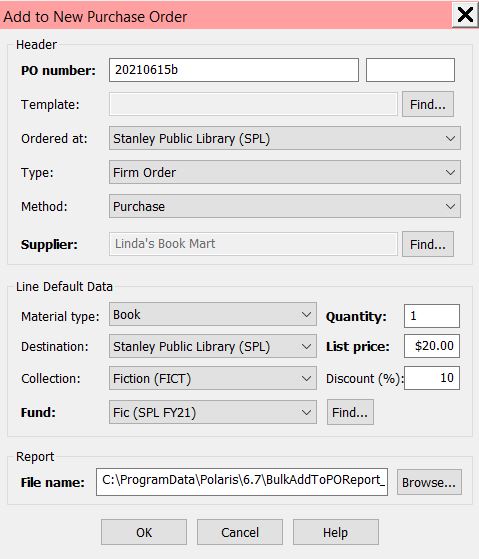The width and height of the screenshot is (479, 559).
Task: Click the Supplier field showing Linda's Book Mart
Action: [253, 244]
